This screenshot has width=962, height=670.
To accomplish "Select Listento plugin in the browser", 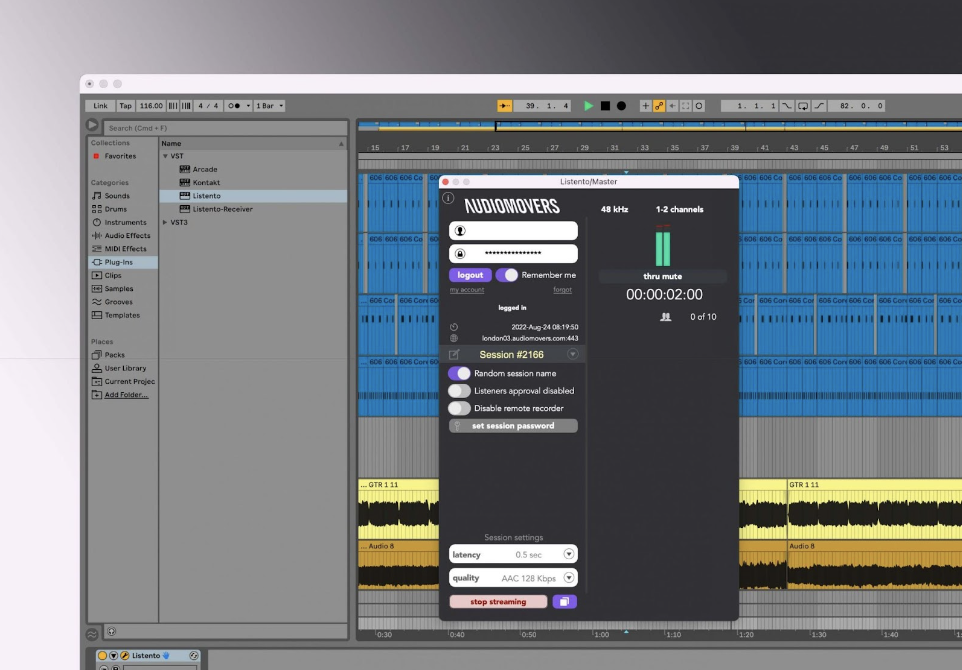I will 253,196.
